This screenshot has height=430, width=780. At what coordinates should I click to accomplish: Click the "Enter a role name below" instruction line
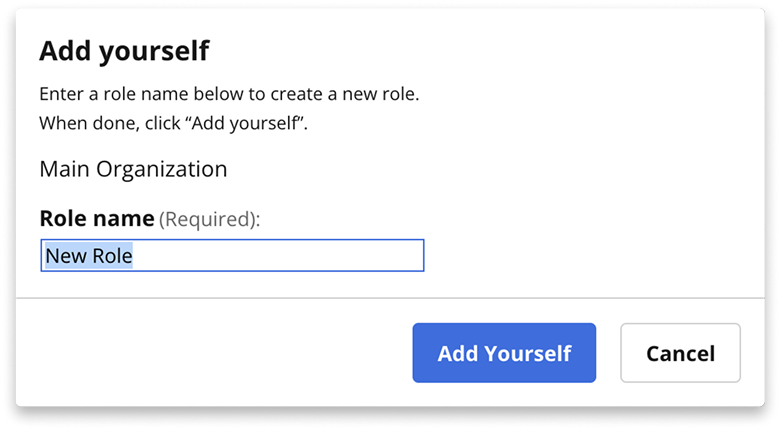pyautogui.click(x=229, y=94)
